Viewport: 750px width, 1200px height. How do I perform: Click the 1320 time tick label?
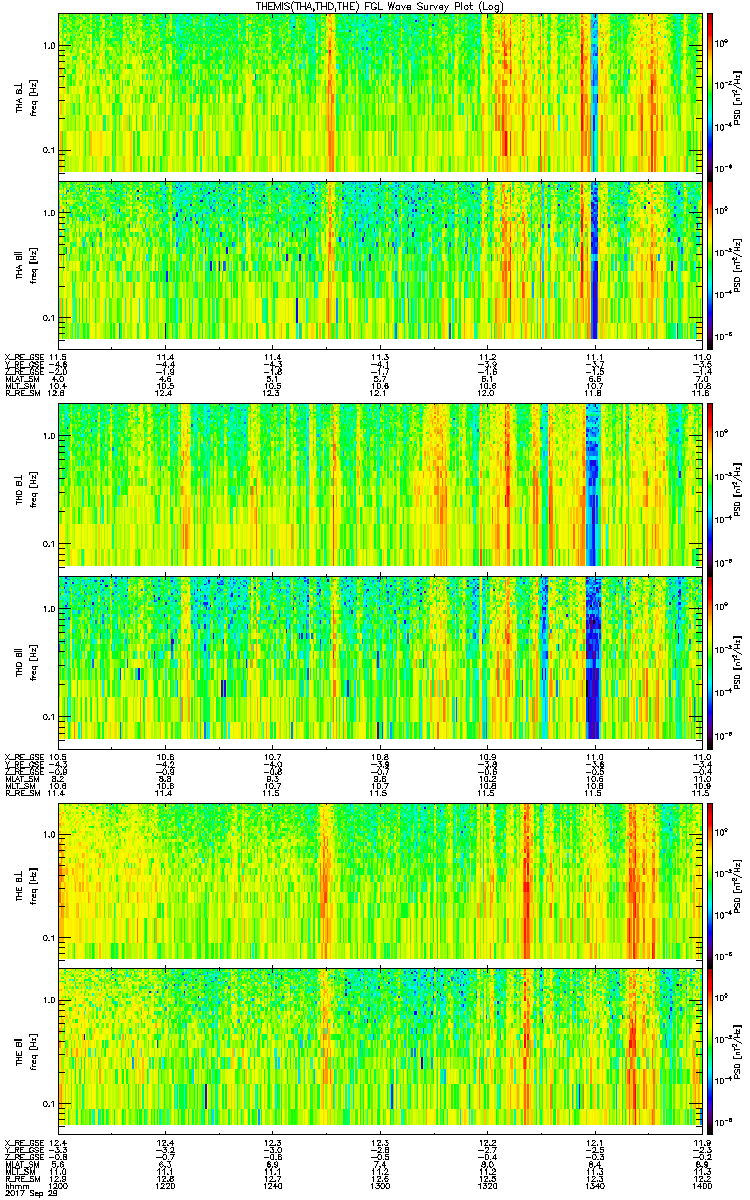click(x=488, y=1186)
